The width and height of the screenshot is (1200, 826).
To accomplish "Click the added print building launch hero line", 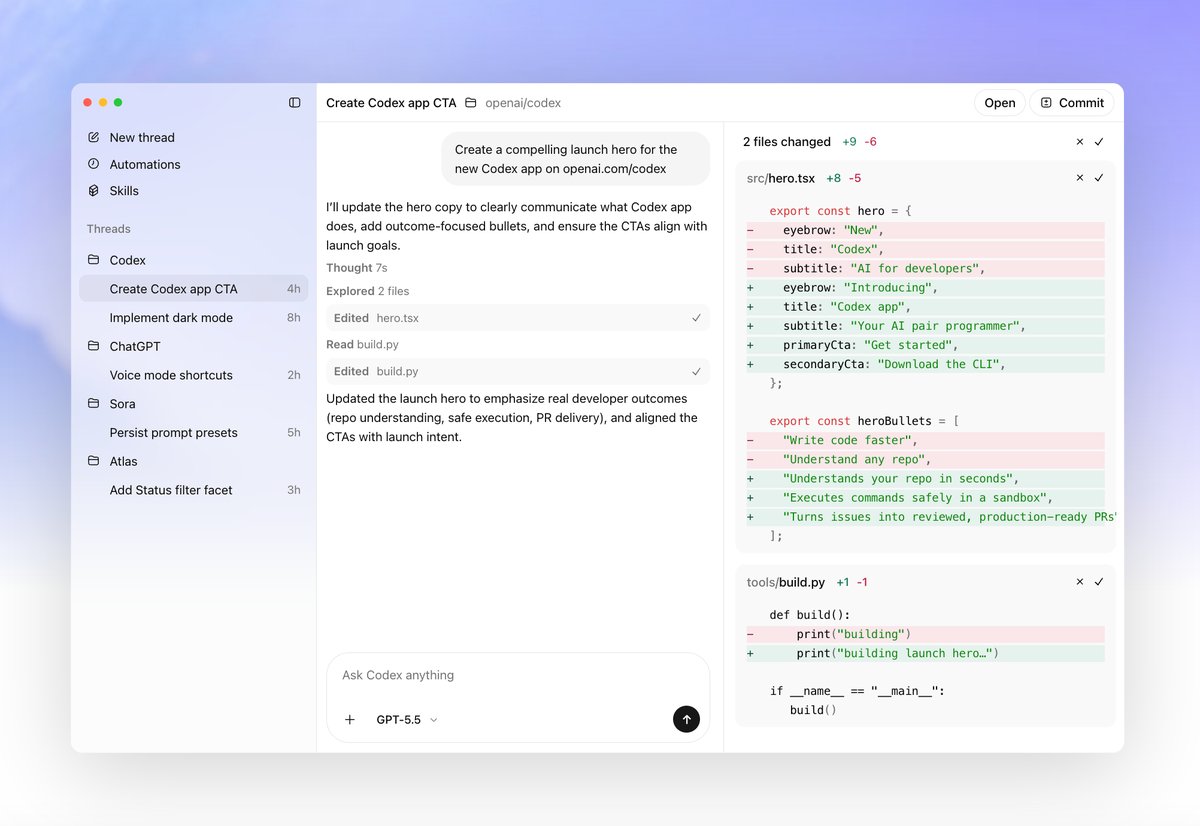I will [925, 653].
